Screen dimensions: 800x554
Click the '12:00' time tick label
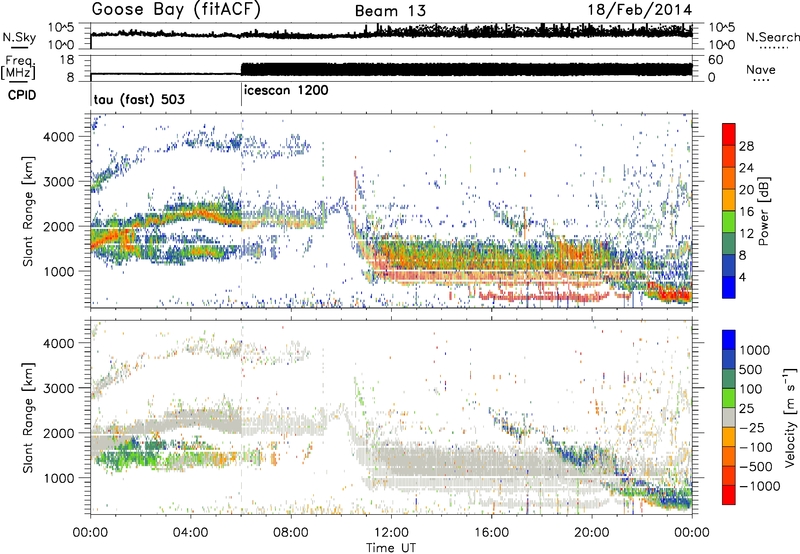(391, 533)
